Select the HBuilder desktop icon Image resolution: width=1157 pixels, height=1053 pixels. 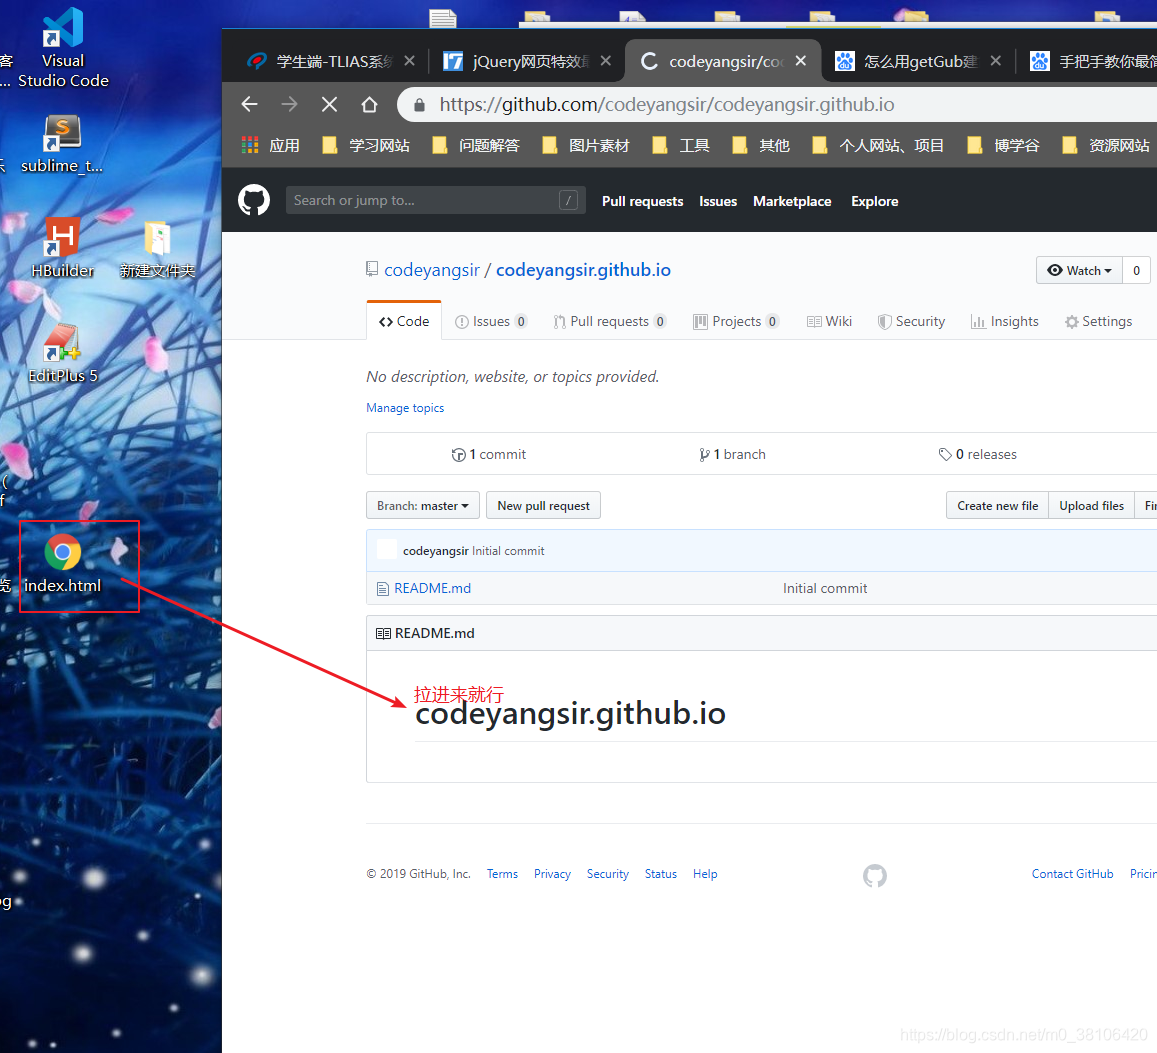(x=63, y=248)
